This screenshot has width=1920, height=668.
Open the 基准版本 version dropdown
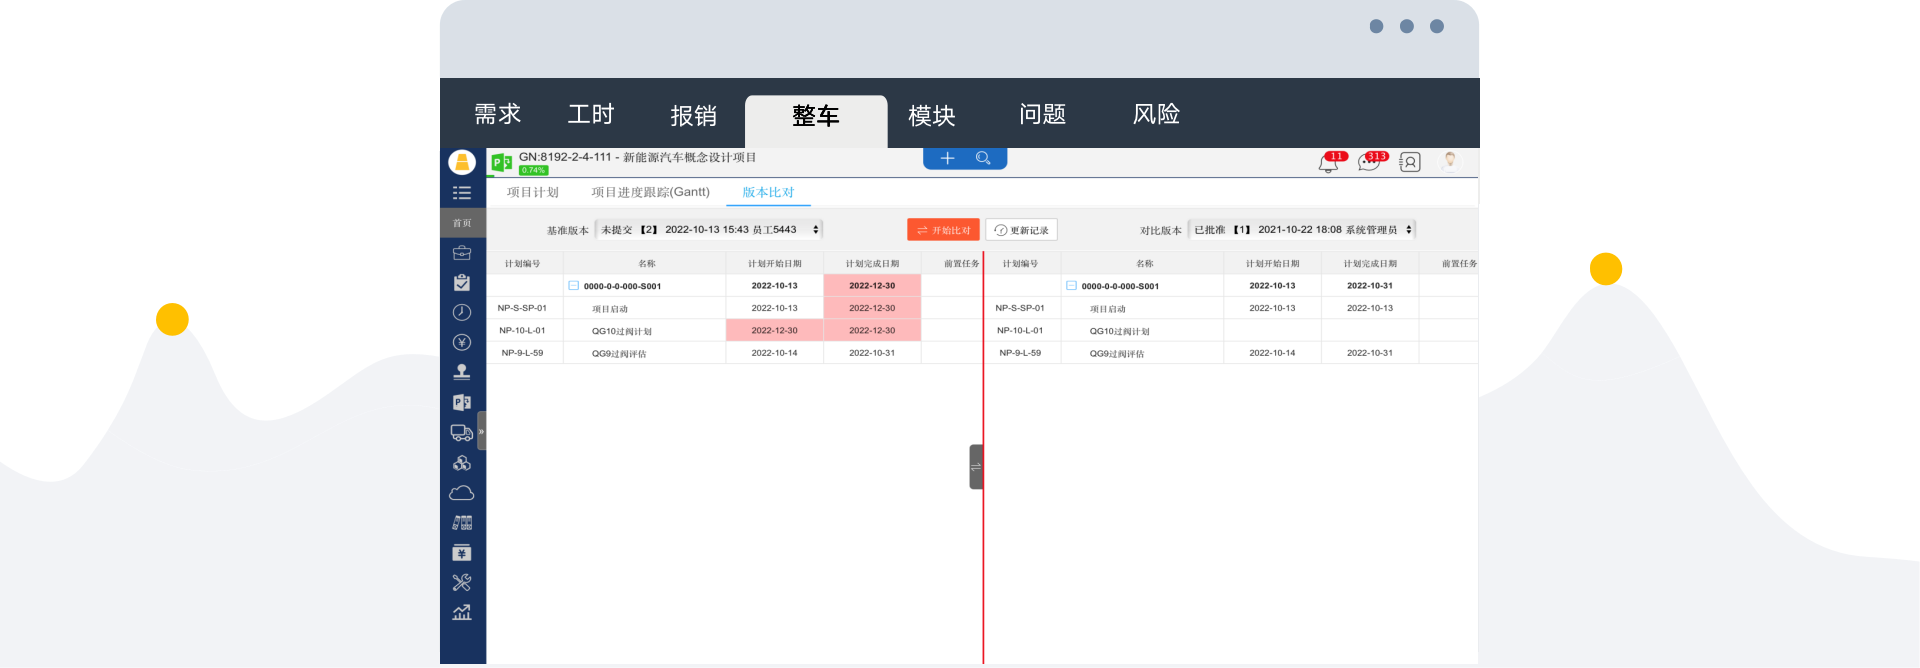(709, 230)
